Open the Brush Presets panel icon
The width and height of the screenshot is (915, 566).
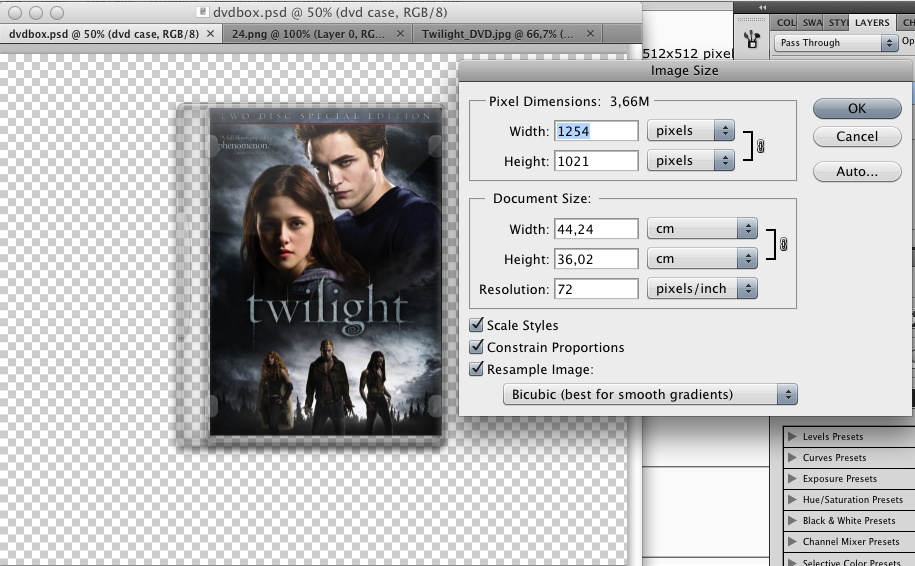coord(752,40)
